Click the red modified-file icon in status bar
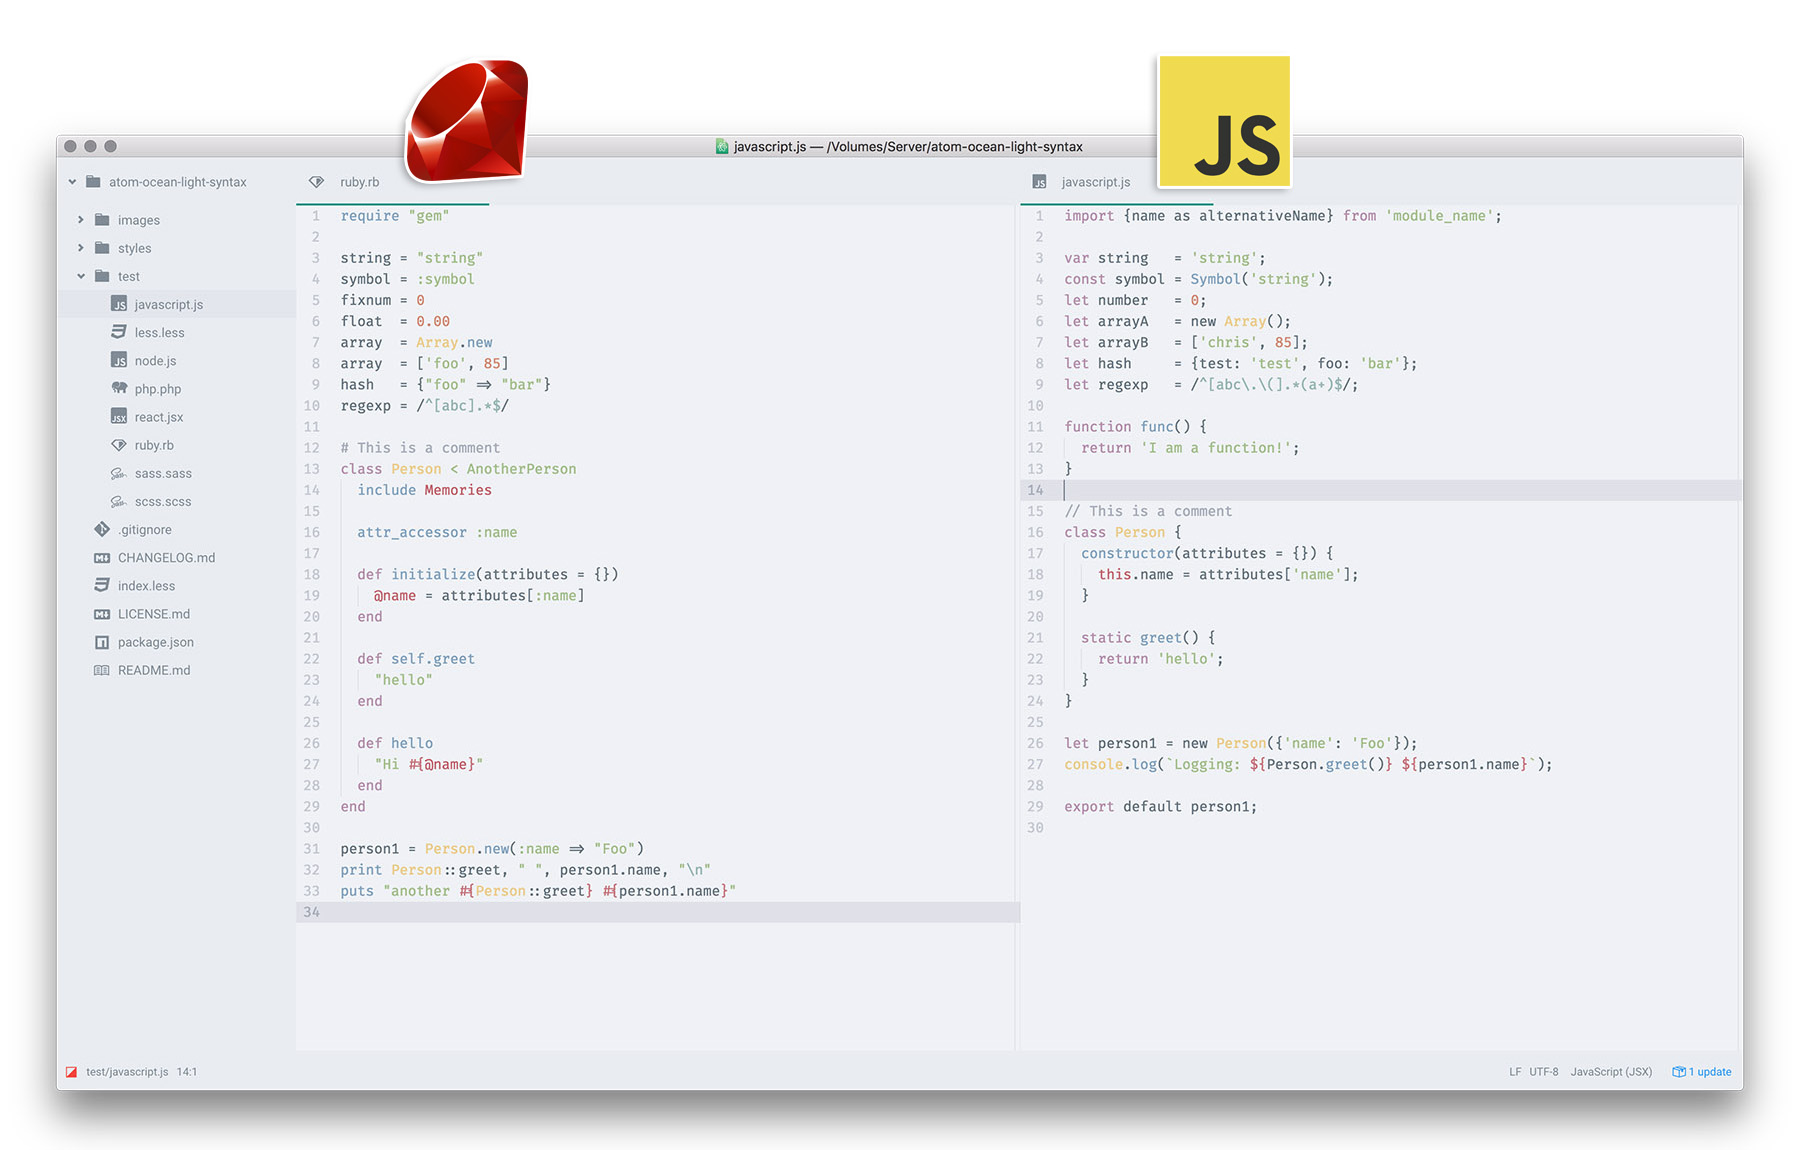 [72, 1072]
